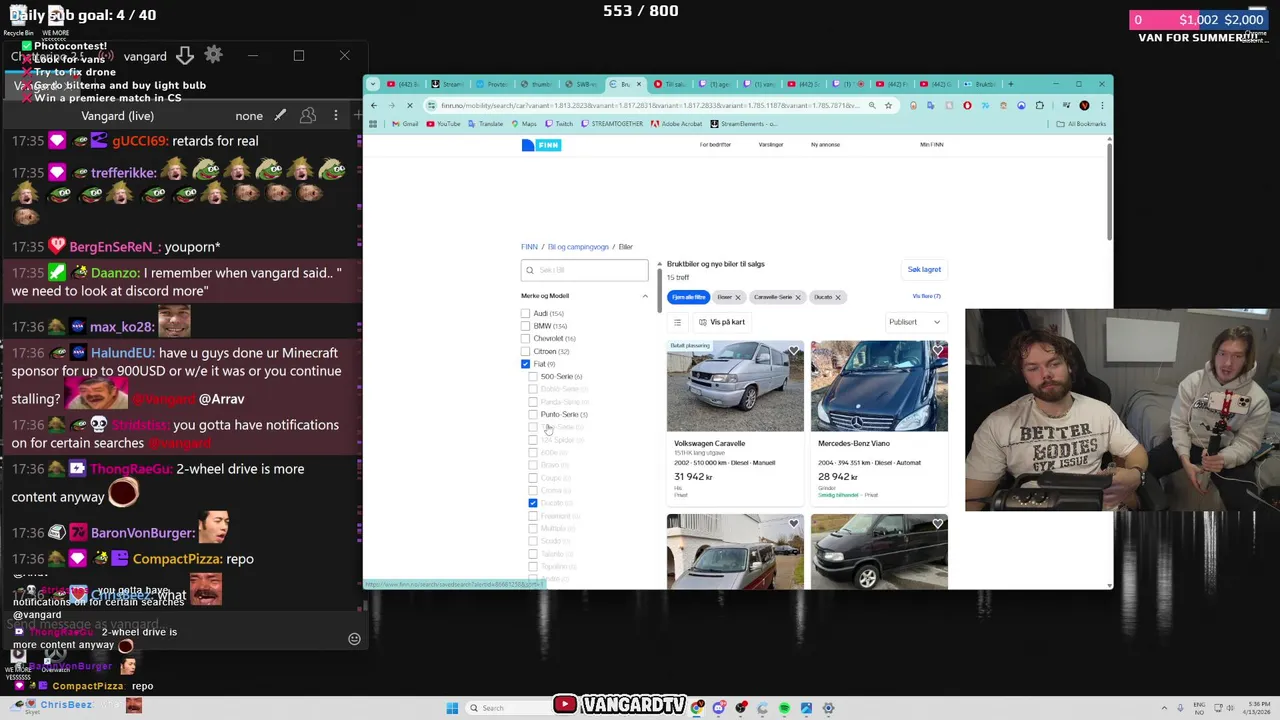Open Gmail bookmark in bookmarks bar
The height and width of the screenshot is (720, 1280).
coord(404,124)
